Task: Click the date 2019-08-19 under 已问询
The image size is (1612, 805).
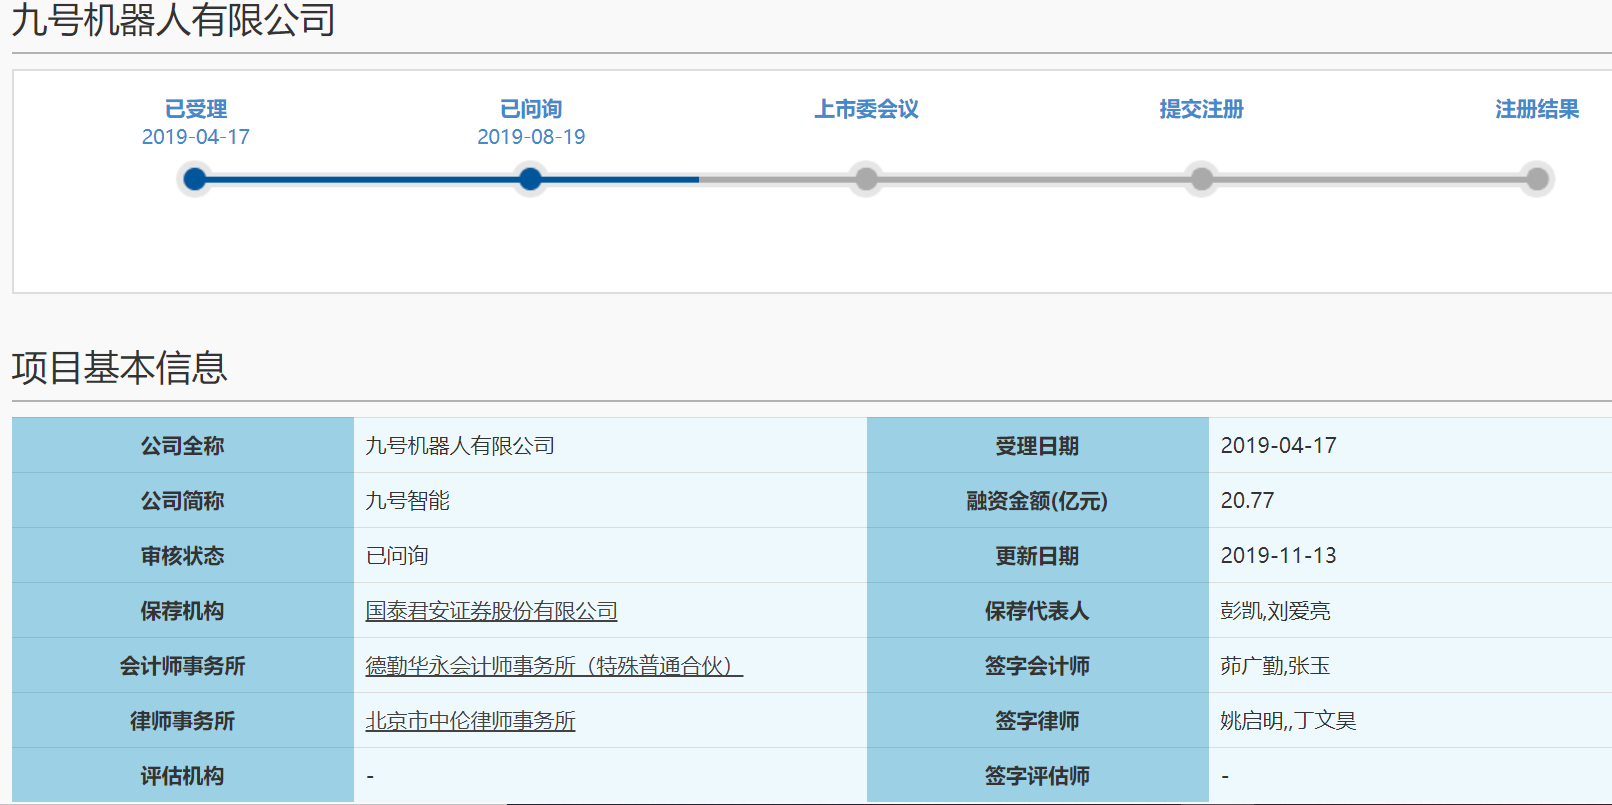Action: [x=531, y=137]
